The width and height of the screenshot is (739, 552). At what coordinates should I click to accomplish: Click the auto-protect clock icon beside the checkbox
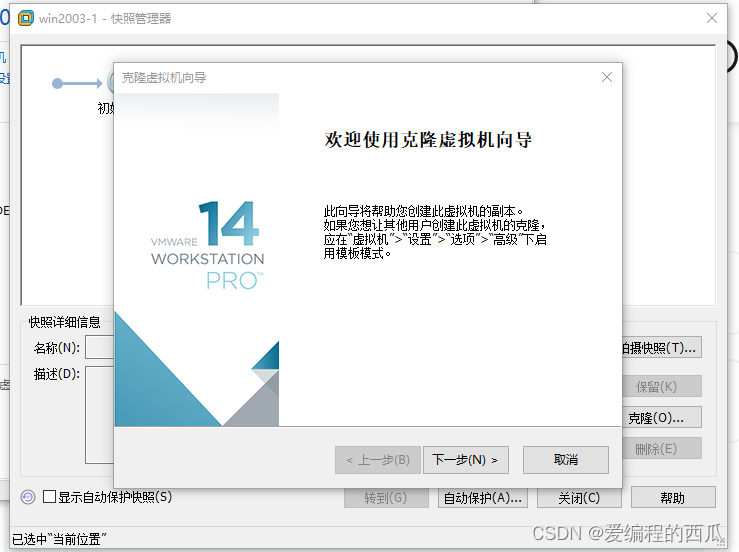click(28, 496)
